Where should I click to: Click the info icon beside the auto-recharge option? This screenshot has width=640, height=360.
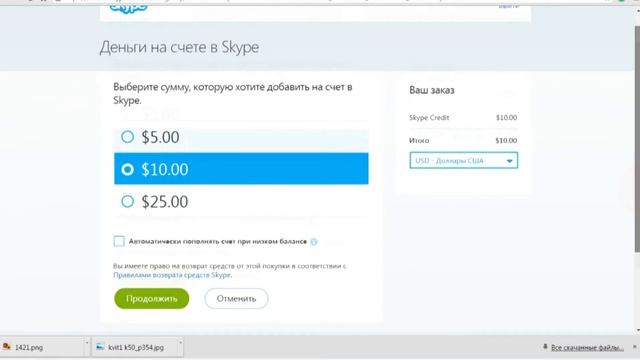(x=313, y=242)
